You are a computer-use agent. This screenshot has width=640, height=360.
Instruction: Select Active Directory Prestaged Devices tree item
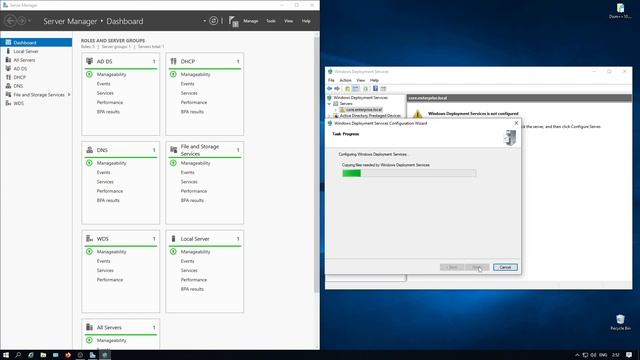(370, 116)
